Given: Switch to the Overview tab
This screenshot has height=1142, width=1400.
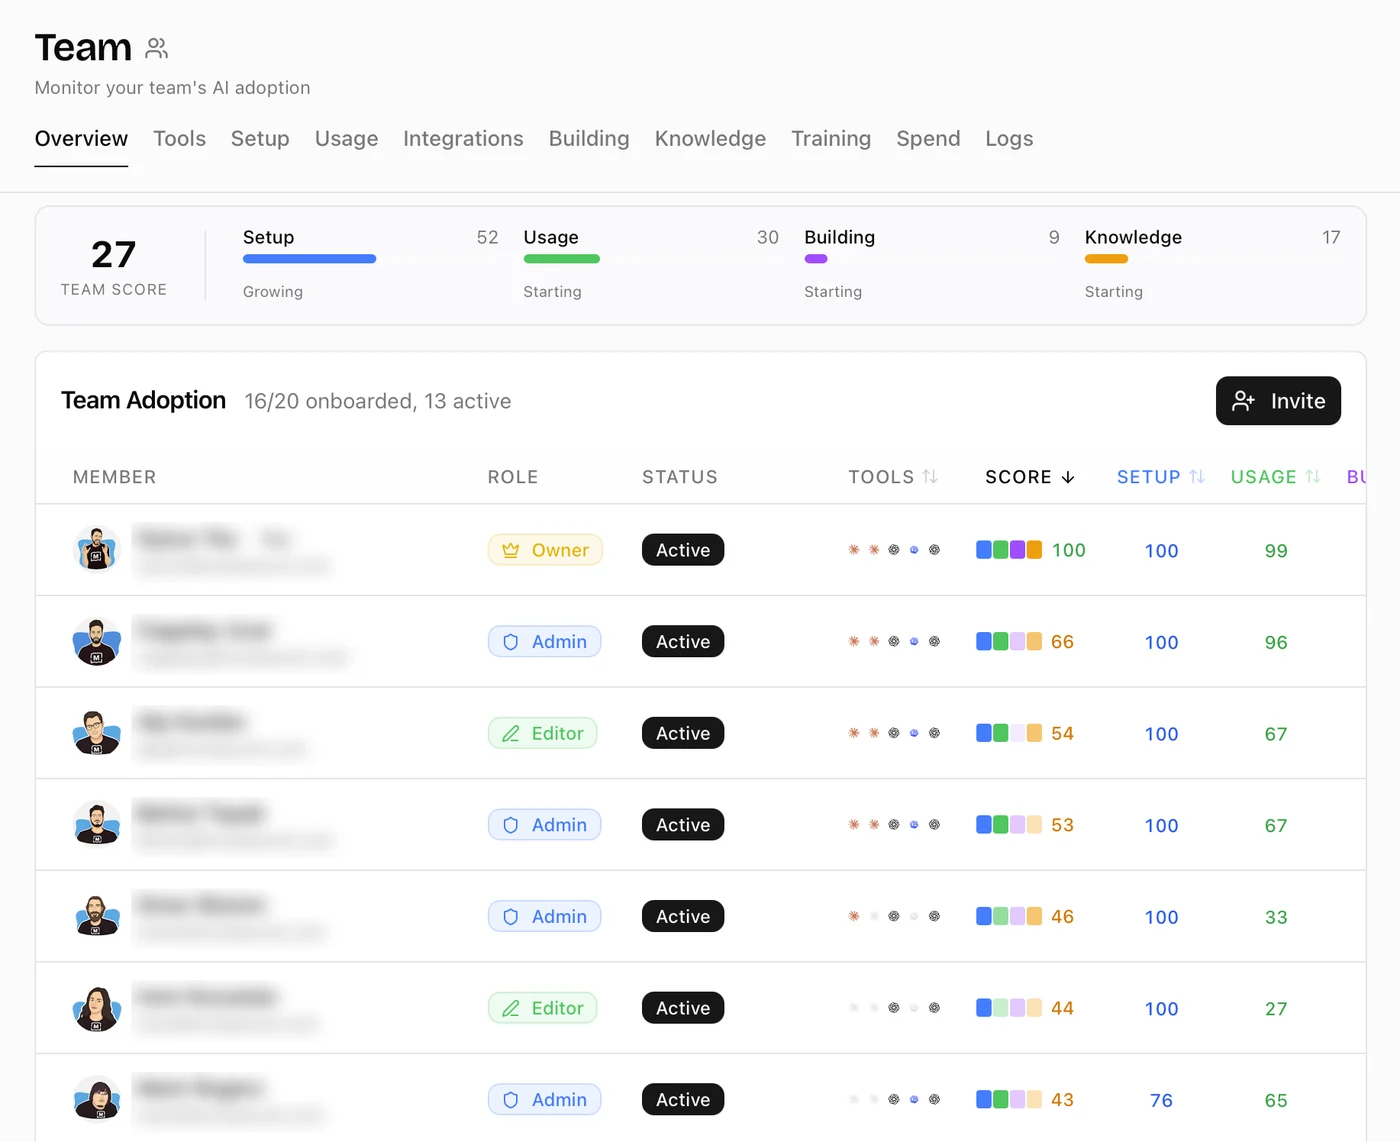Looking at the screenshot, I should click(x=81, y=139).
